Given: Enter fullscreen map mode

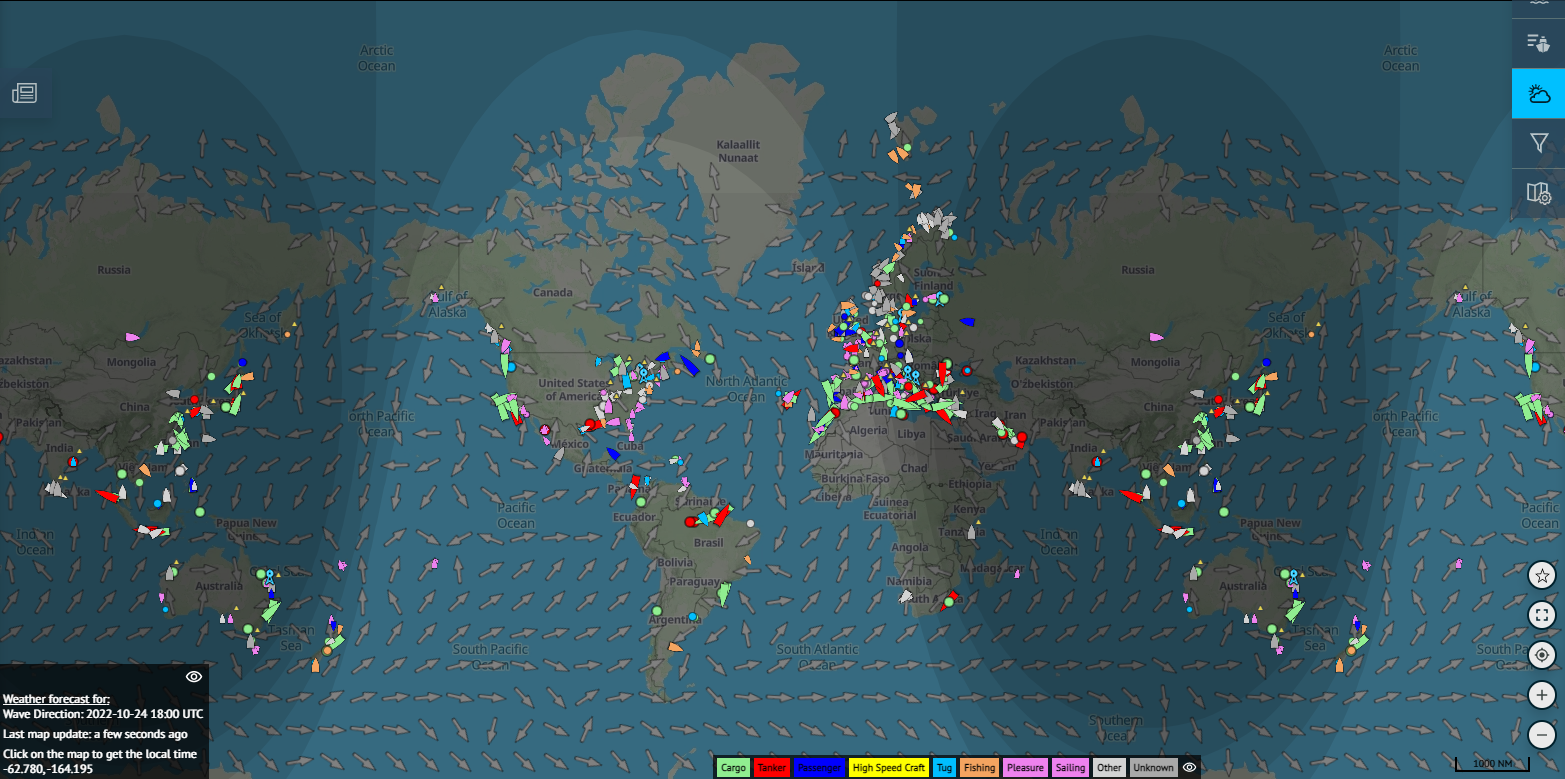Looking at the screenshot, I should click(1542, 615).
